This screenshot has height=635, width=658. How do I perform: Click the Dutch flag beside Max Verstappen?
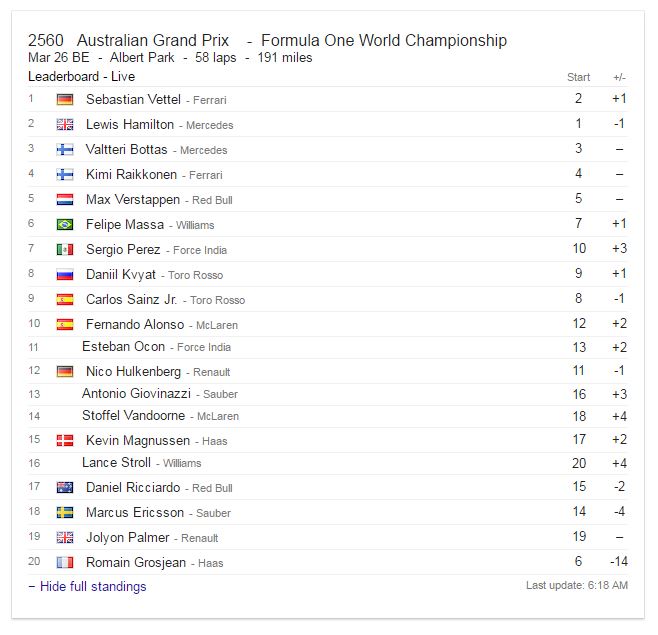click(x=65, y=199)
